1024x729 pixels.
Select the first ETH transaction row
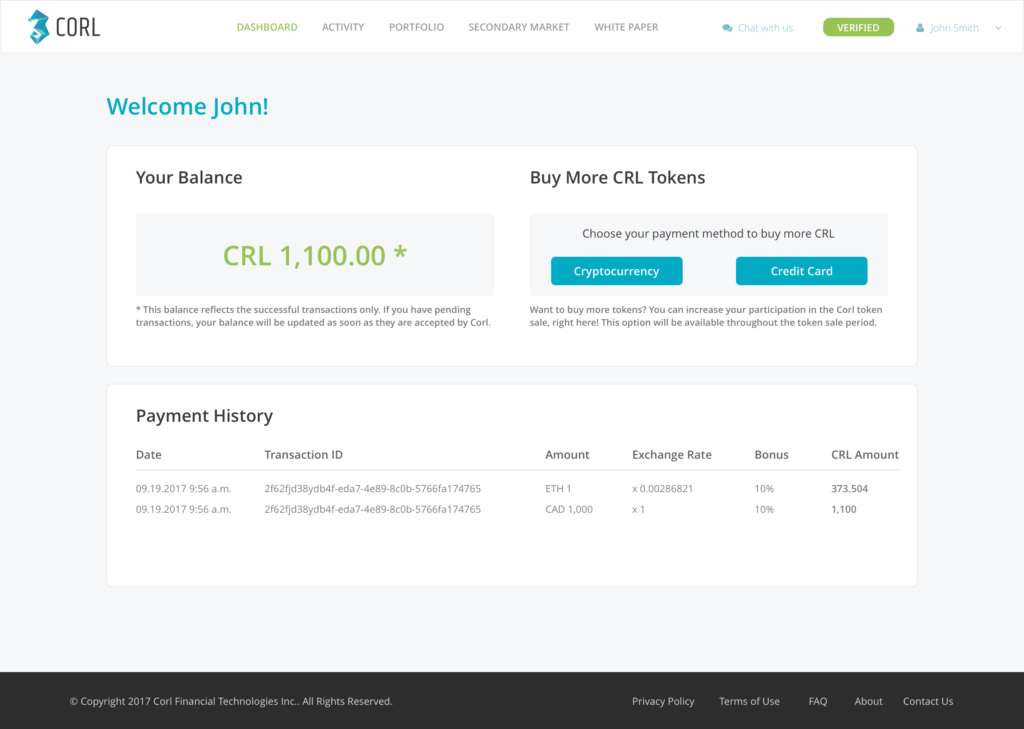(500, 488)
